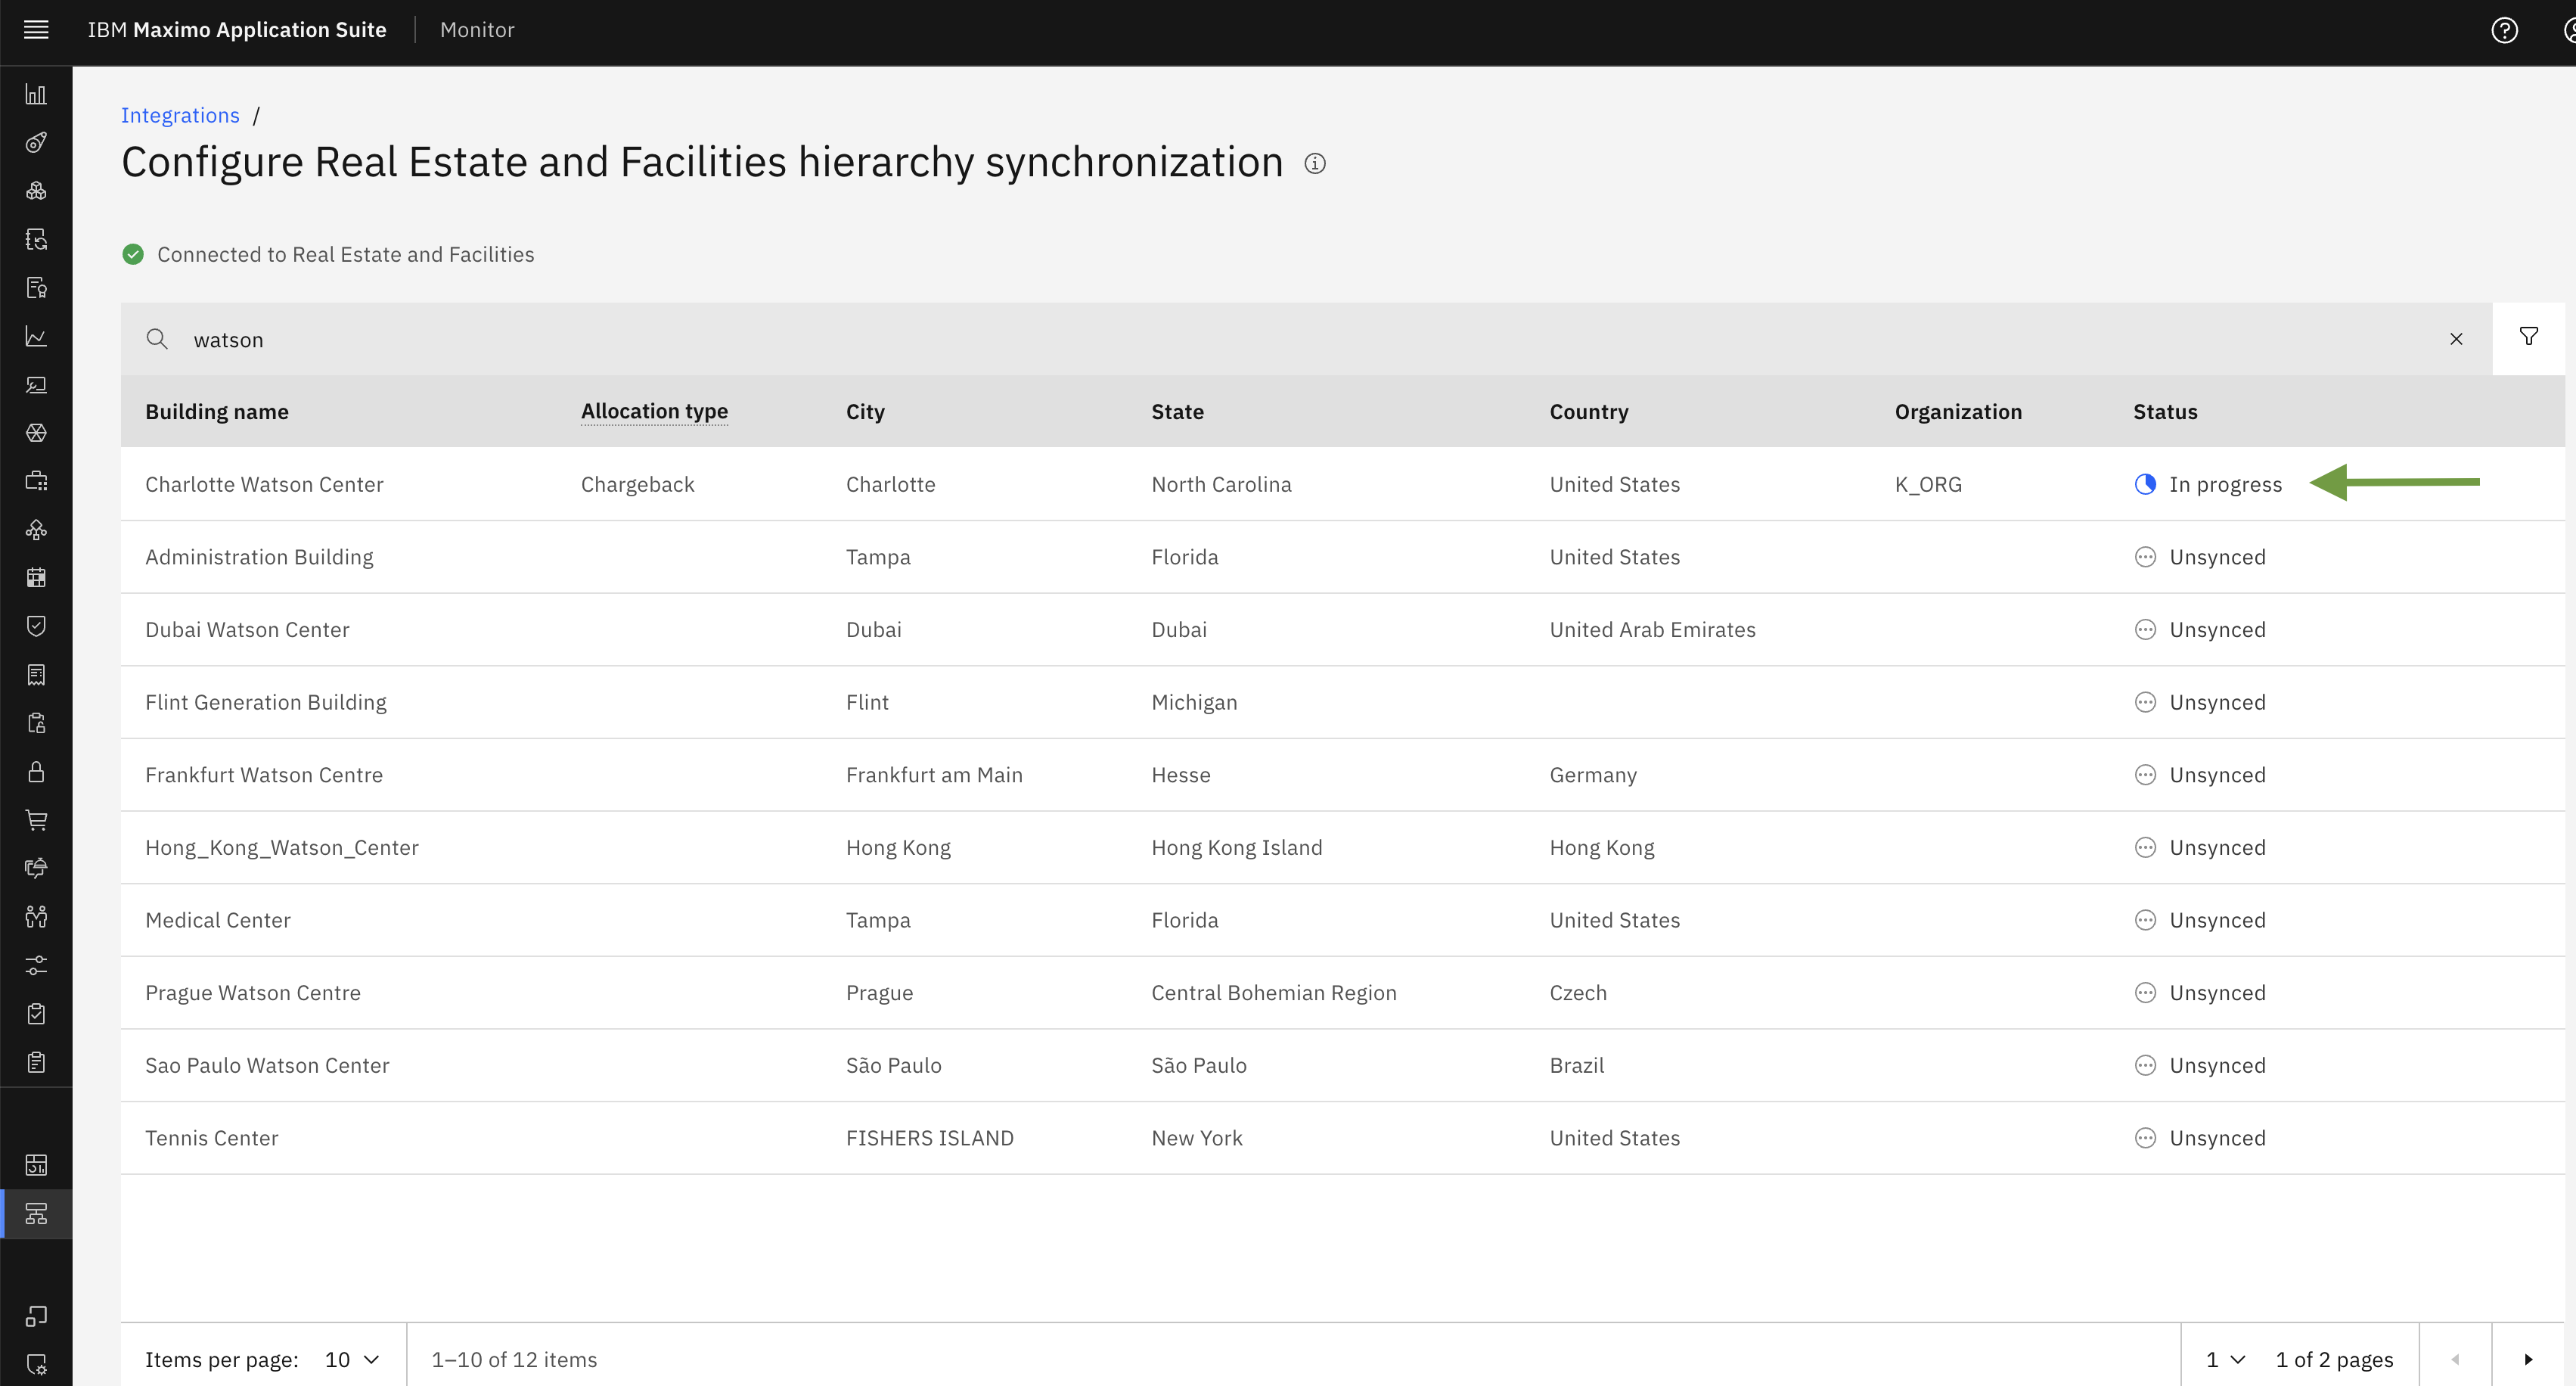This screenshot has width=2576, height=1386.
Task: Open the hamburger navigation menu
Action: tap(36, 30)
